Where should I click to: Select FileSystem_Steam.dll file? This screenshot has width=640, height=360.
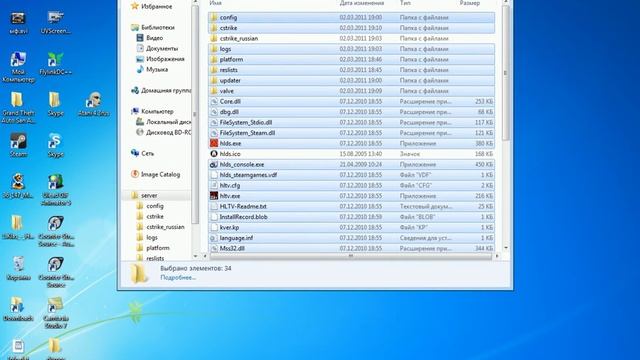coord(351,133)
